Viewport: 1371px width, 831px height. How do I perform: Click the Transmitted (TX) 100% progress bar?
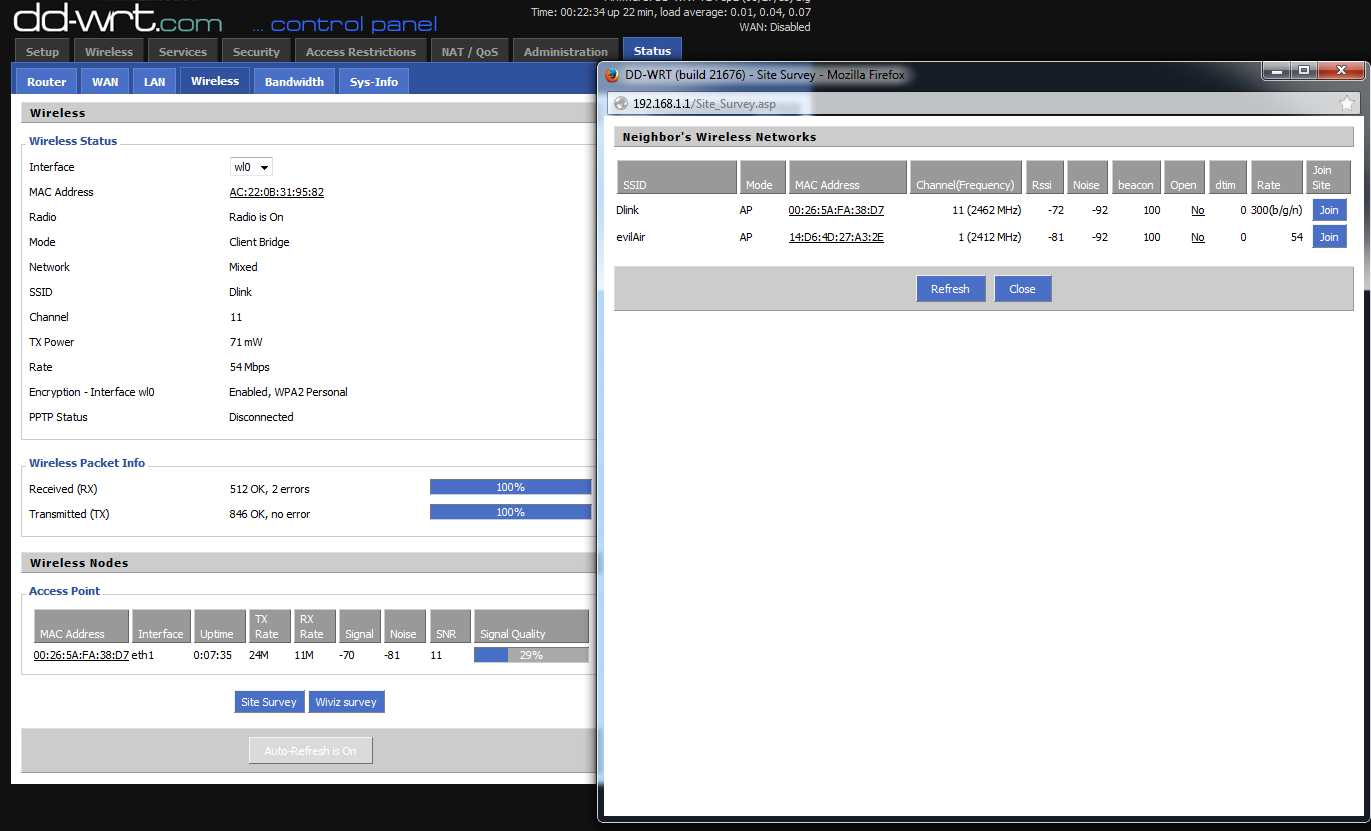coord(511,512)
